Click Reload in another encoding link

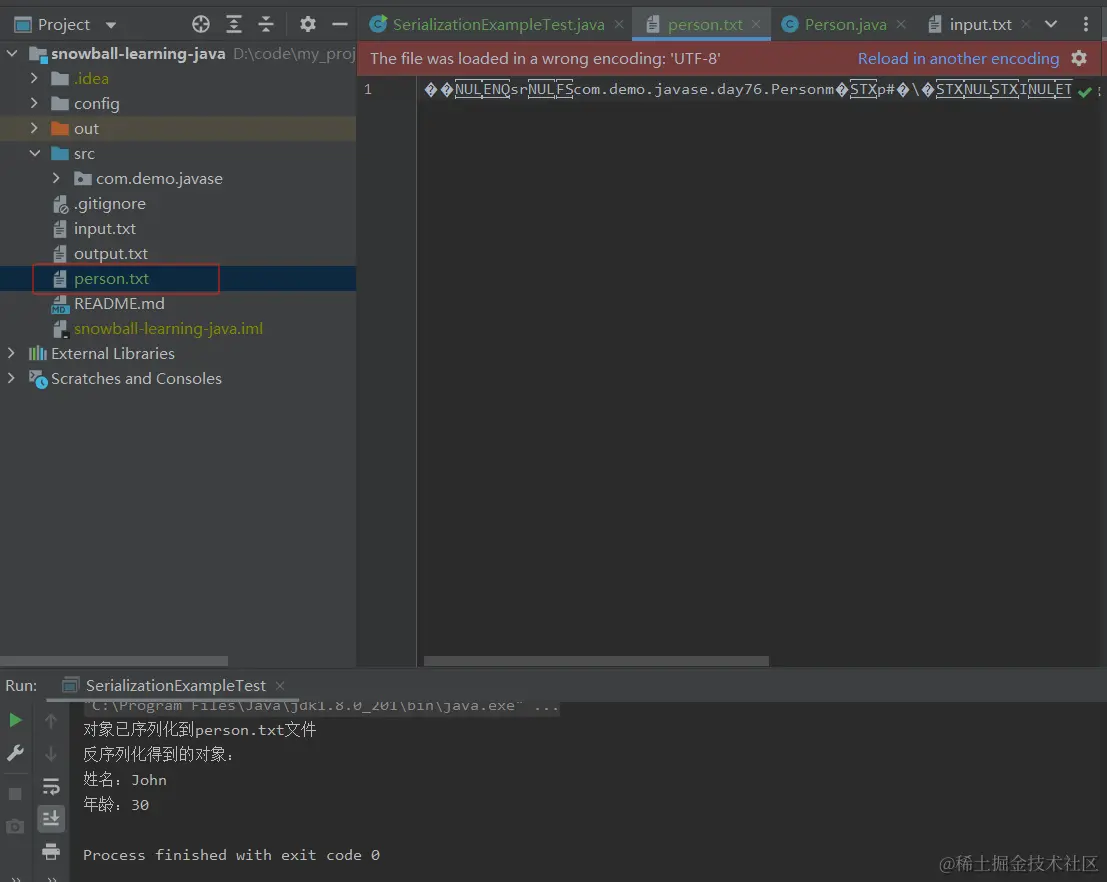pyautogui.click(x=958, y=59)
